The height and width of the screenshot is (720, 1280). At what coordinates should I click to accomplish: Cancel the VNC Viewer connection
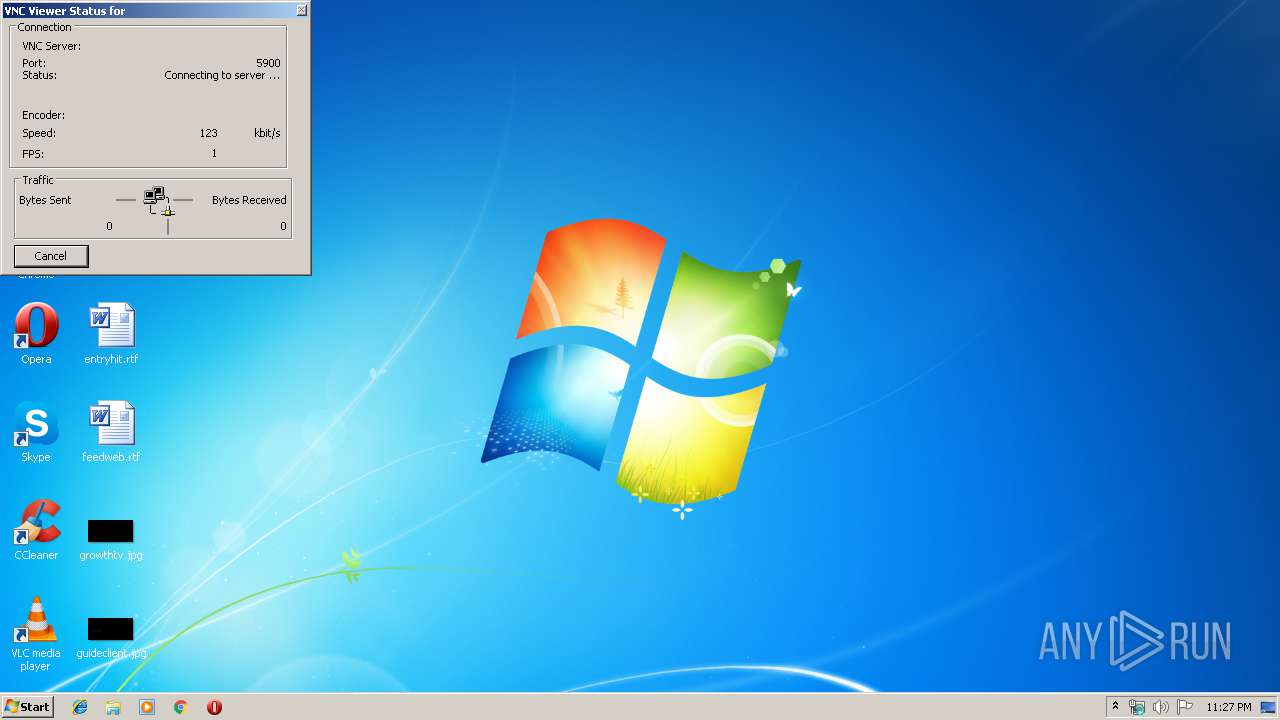click(51, 256)
